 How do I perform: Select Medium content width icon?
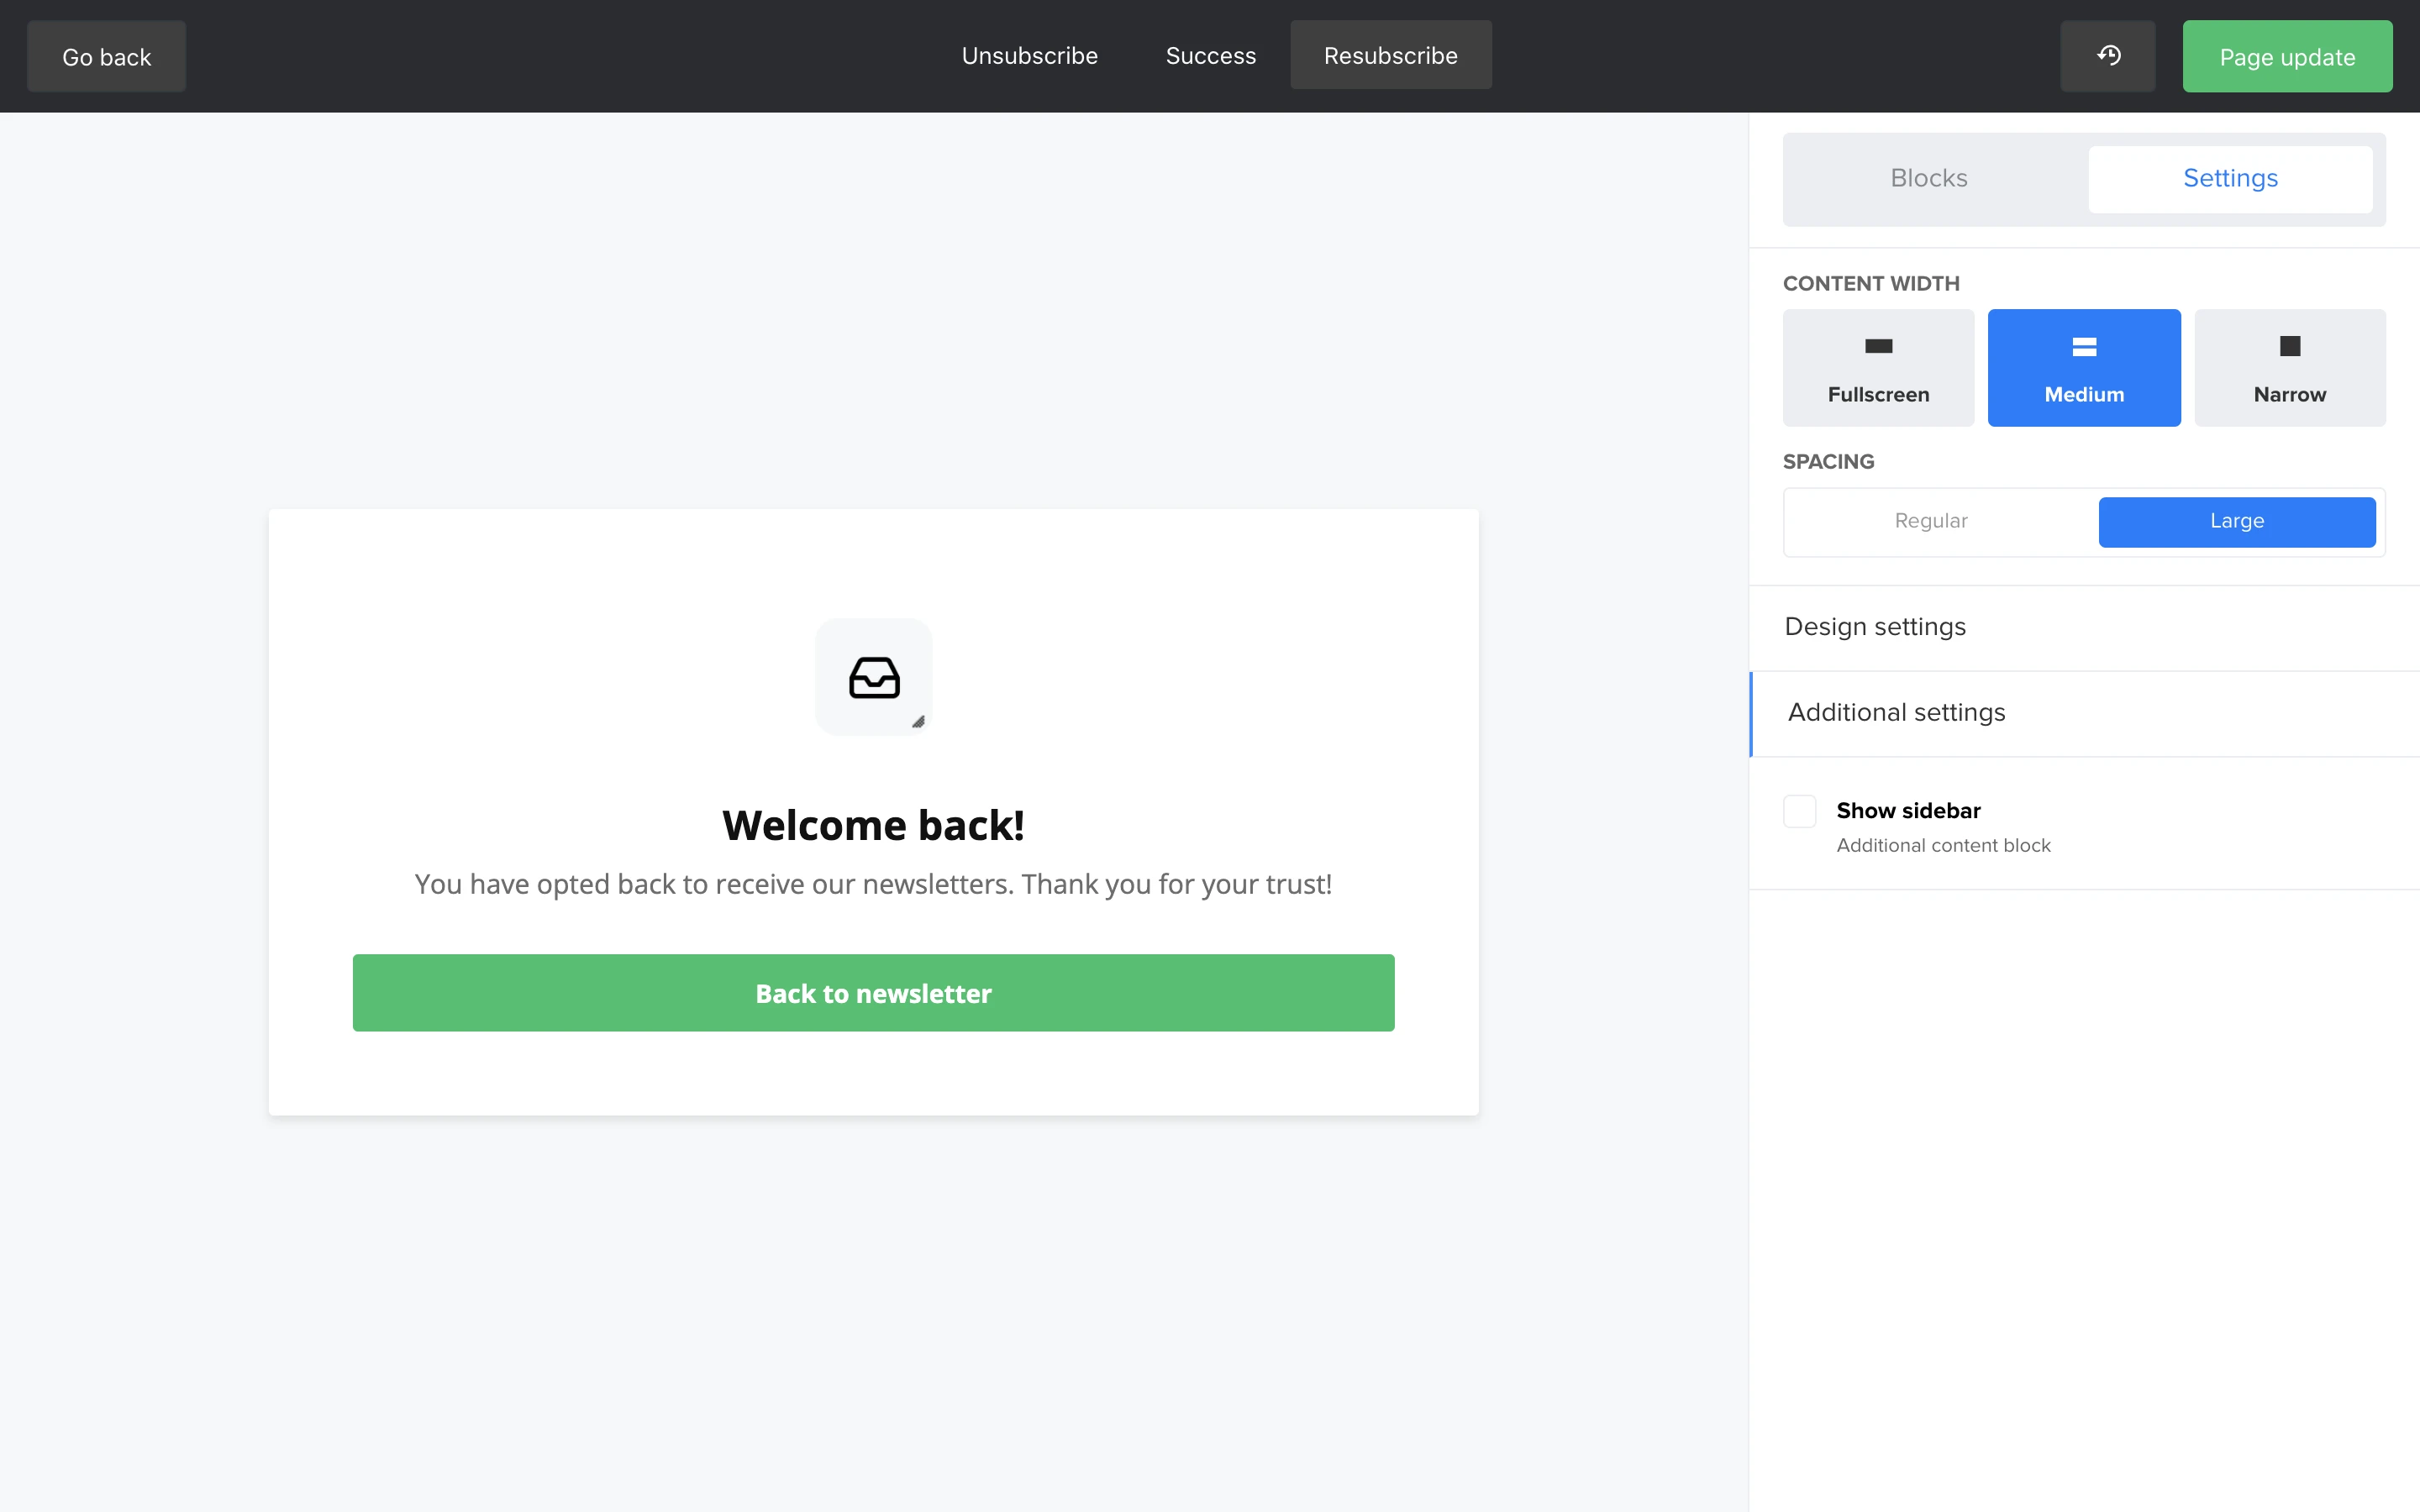coord(2083,347)
